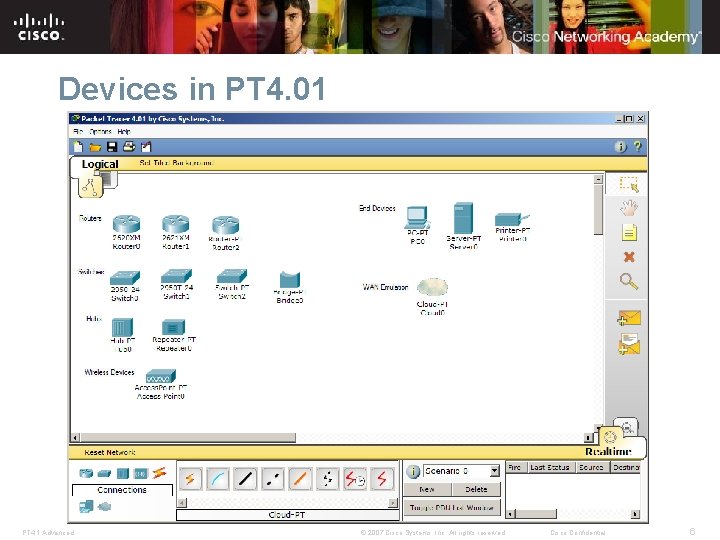Click the New scenario button
This screenshot has width=720, height=540.
pos(427,489)
